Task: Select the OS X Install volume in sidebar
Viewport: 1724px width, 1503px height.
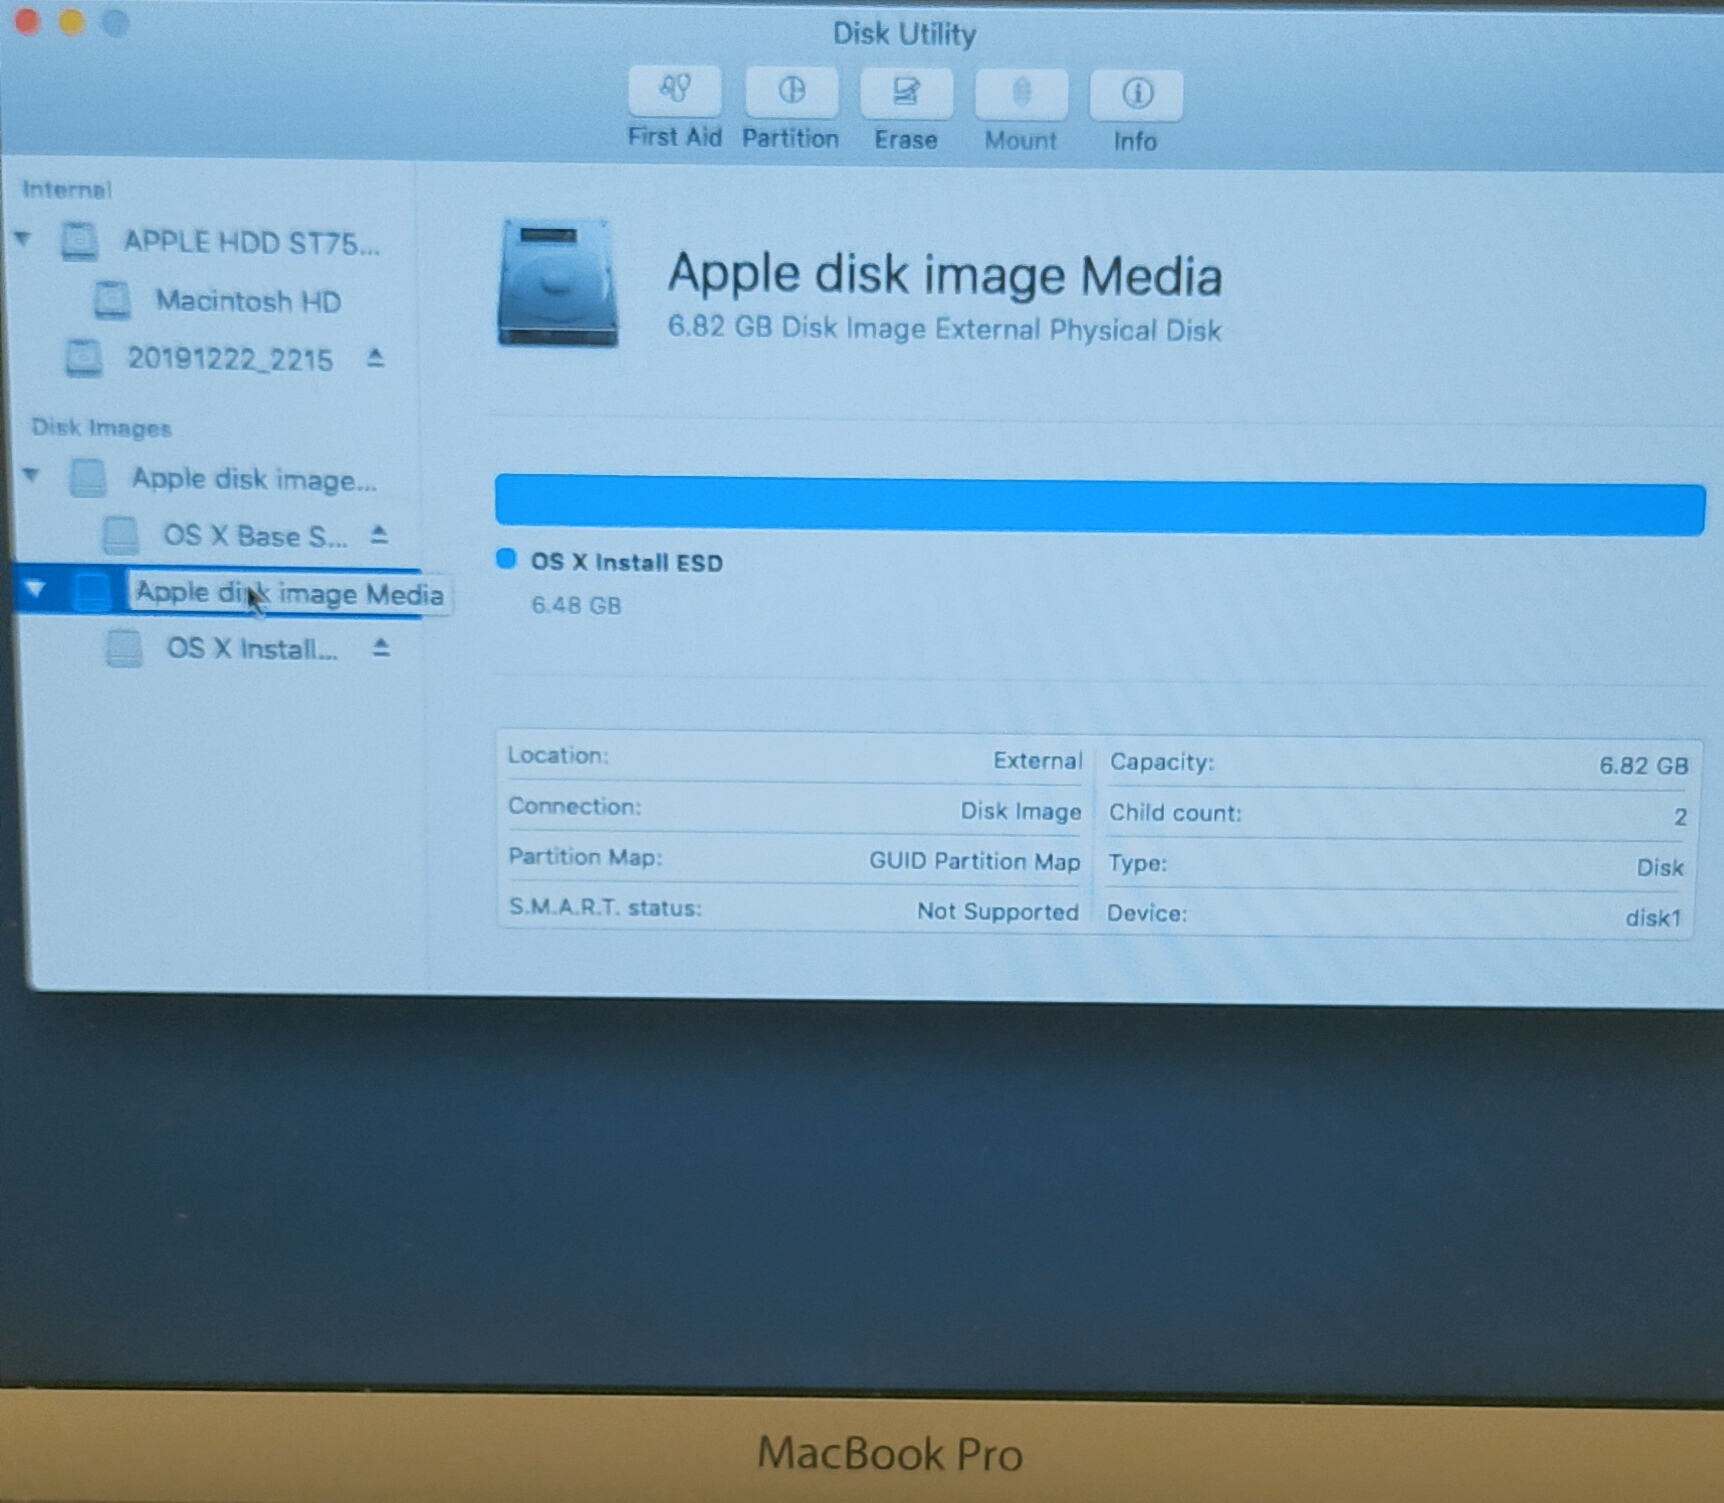Action: pos(251,649)
